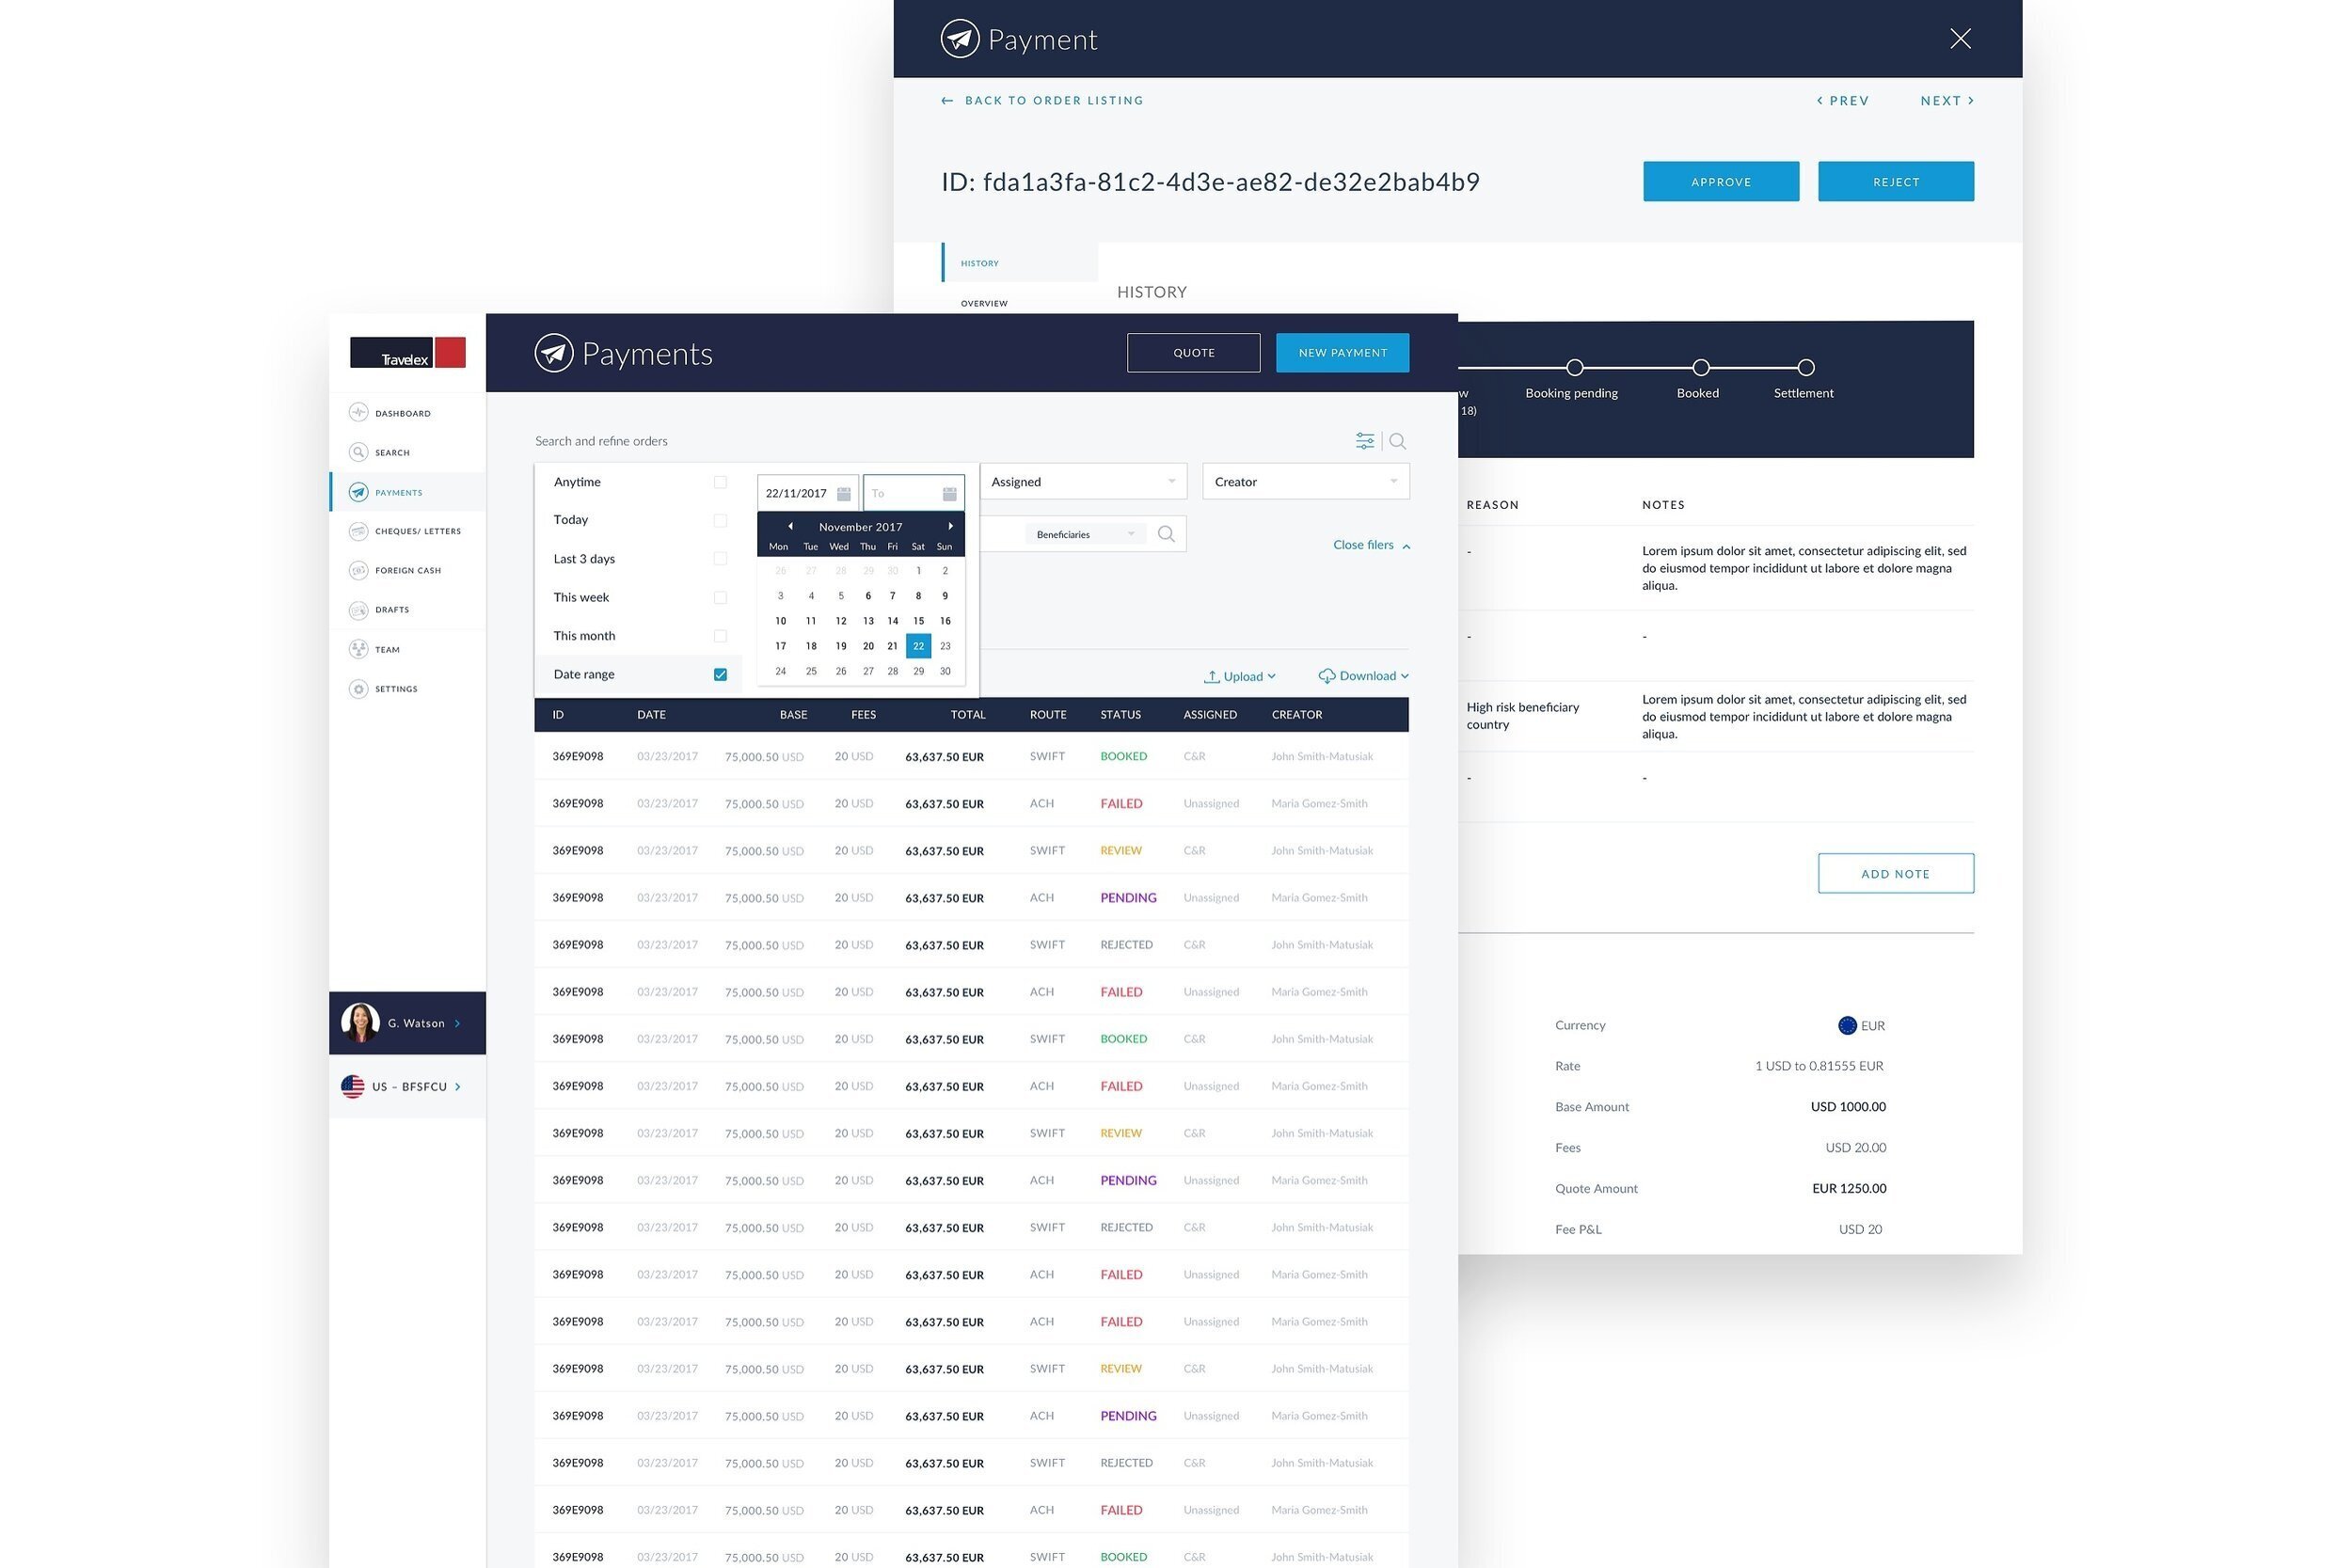The width and height of the screenshot is (2352, 1568).
Task: Open the filter settings sliders icon
Action: pyautogui.click(x=1364, y=441)
